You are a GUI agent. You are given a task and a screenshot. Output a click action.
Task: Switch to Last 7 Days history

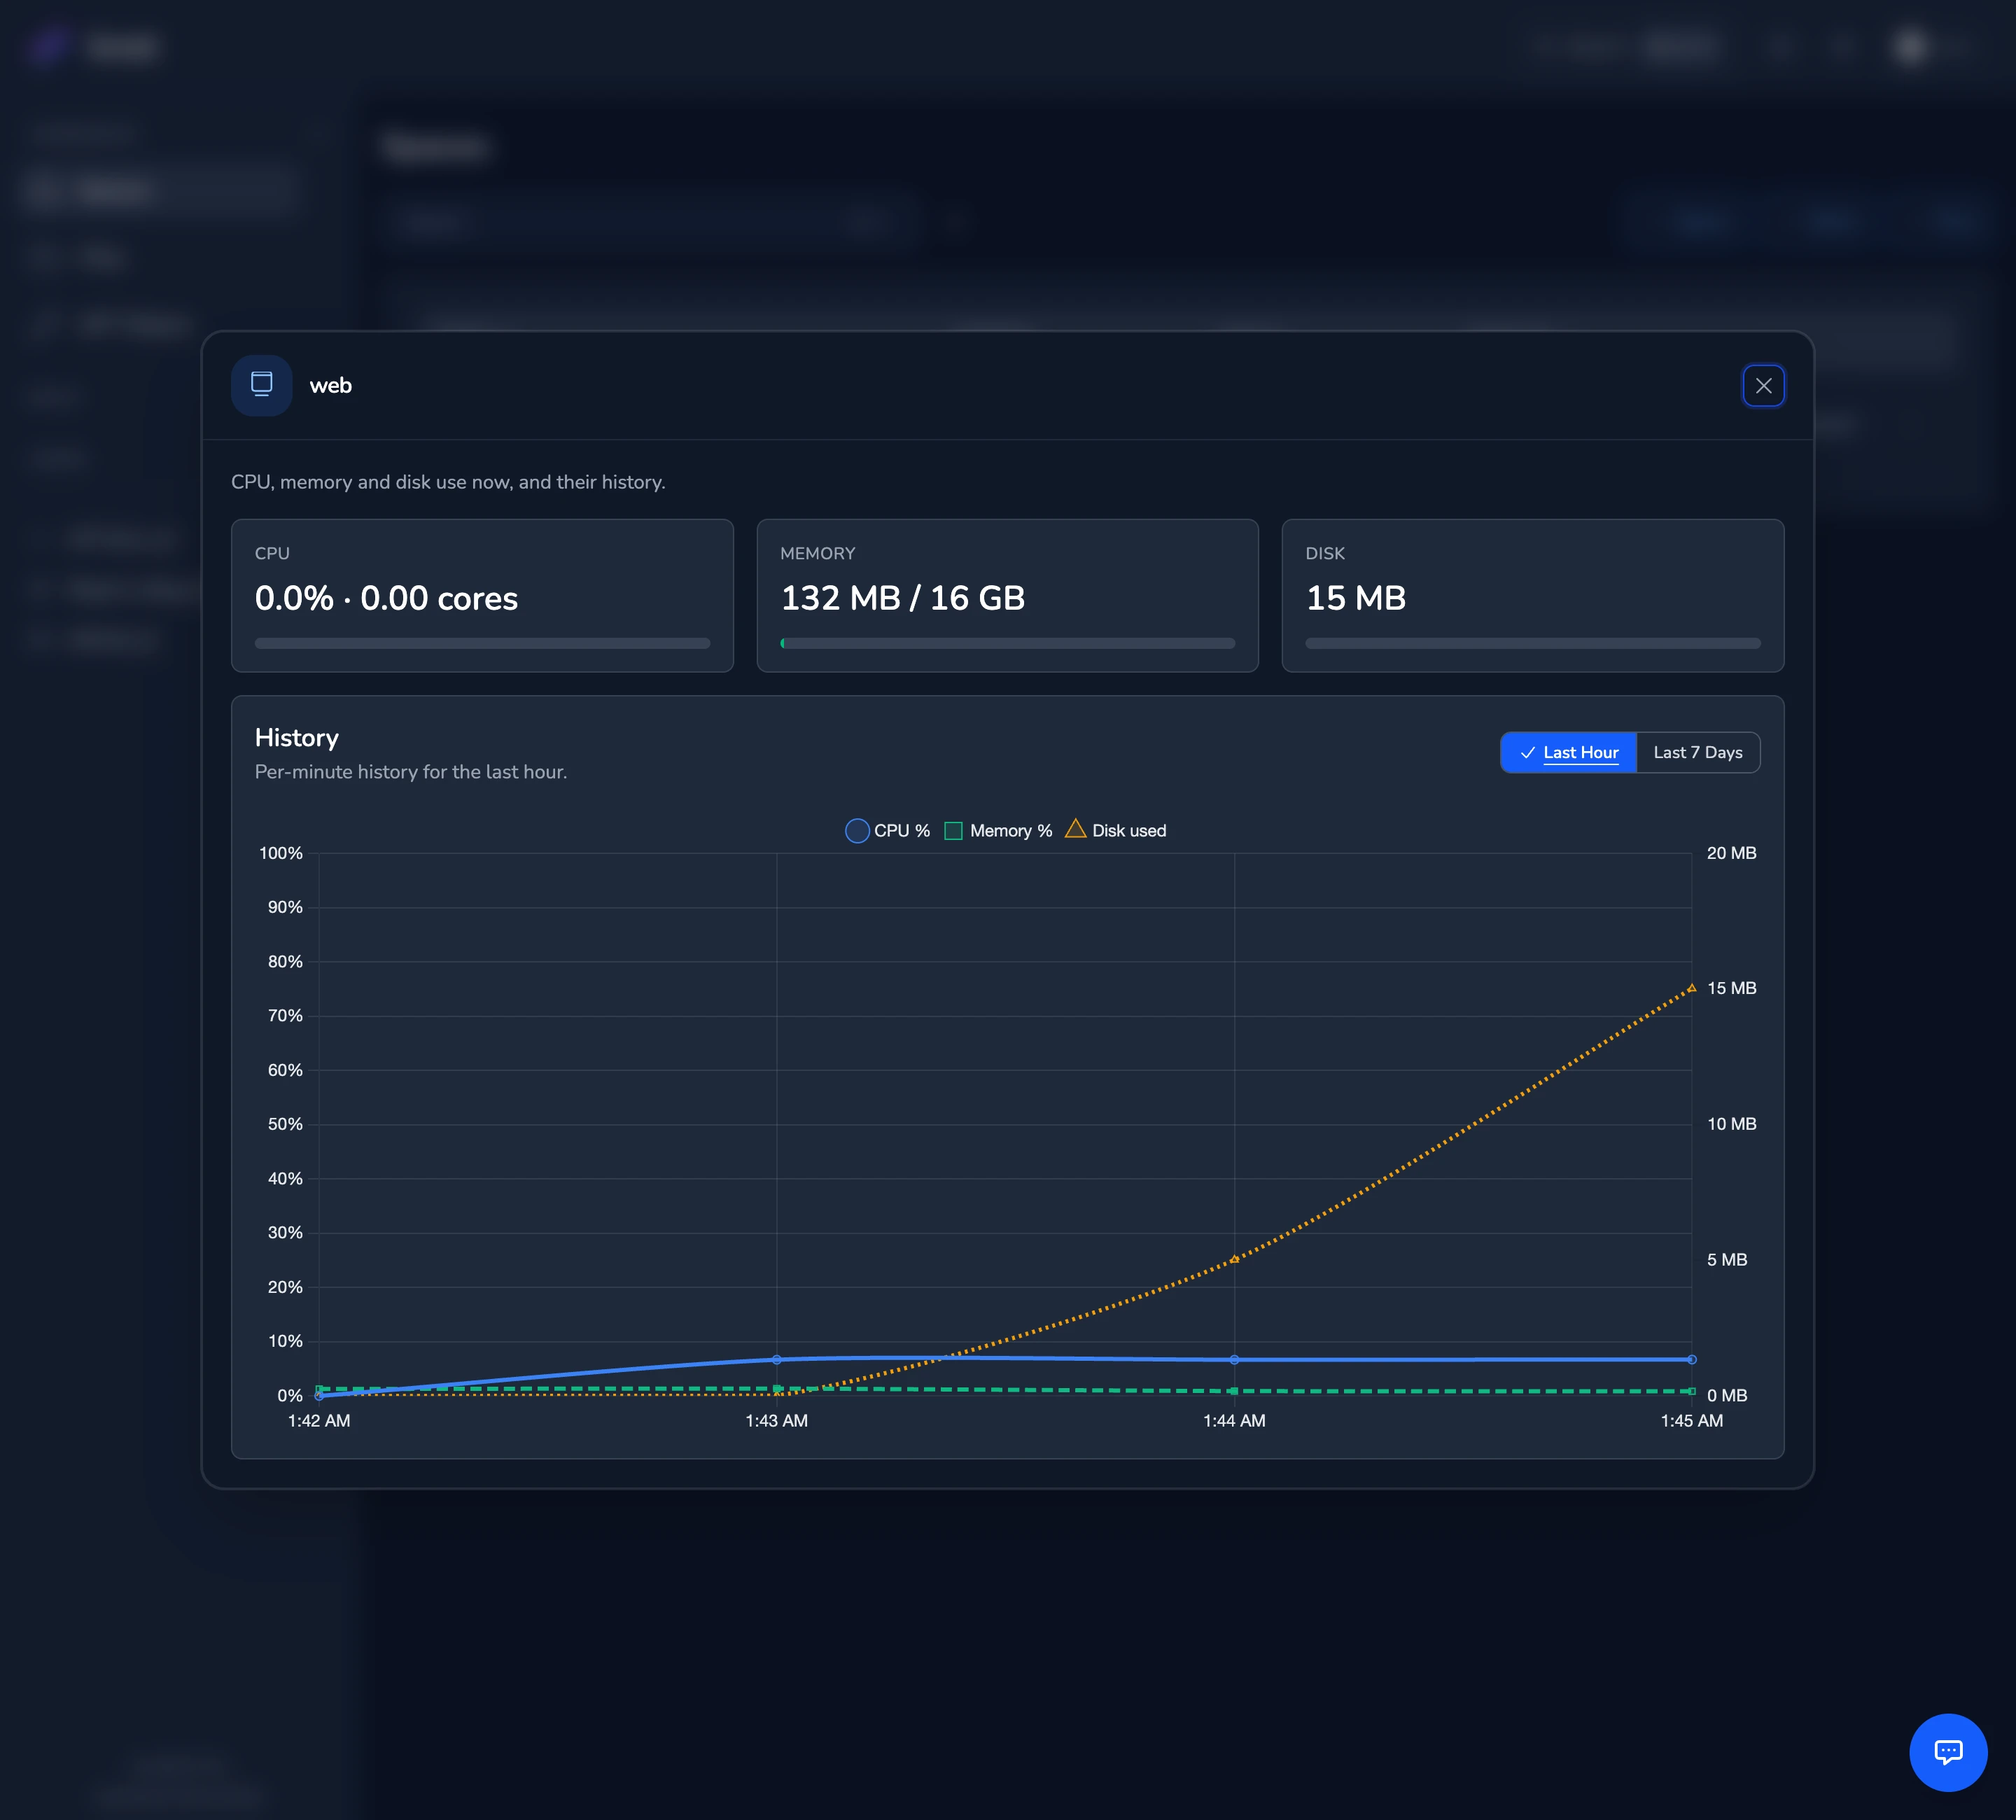pyautogui.click(x=1697, y=752)
